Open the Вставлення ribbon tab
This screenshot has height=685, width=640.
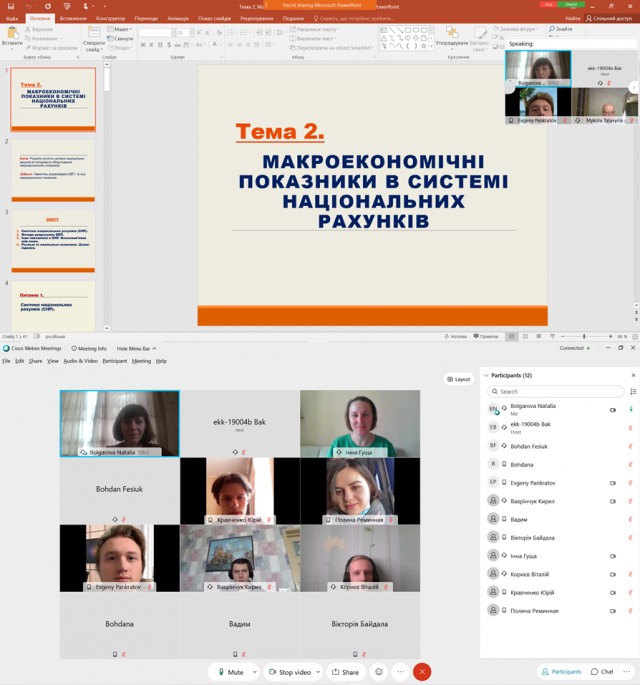[73, 18]
